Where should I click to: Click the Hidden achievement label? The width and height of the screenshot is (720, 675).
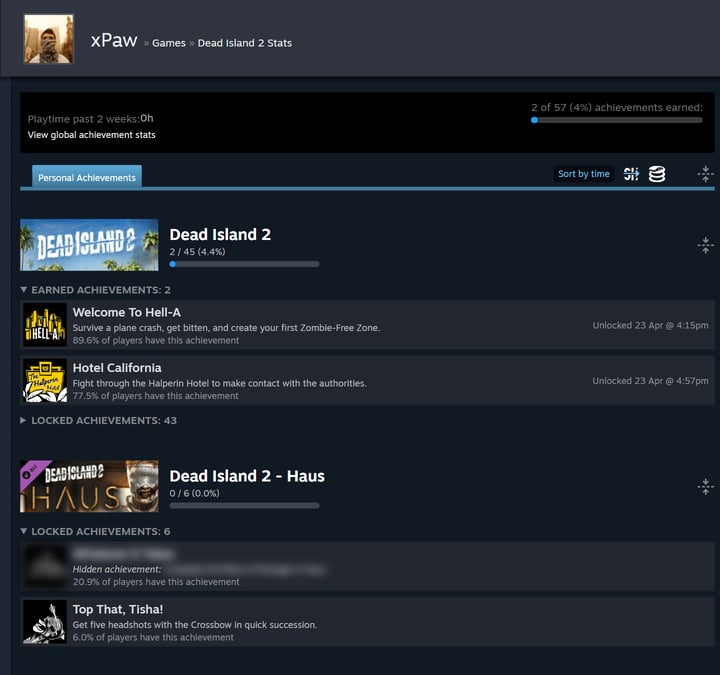pyautogui.click(x=117, y=569)
